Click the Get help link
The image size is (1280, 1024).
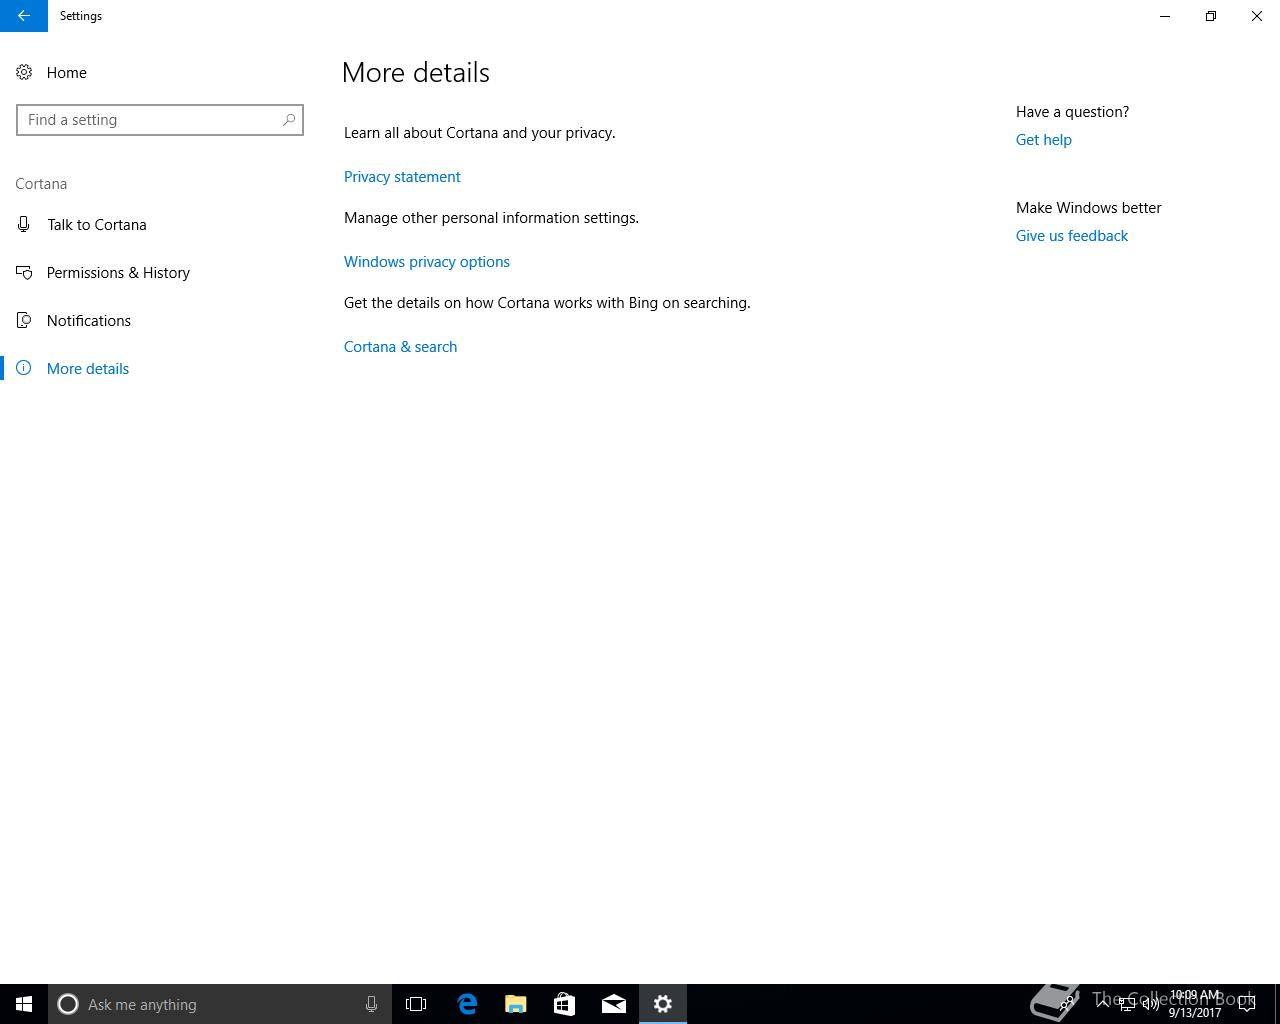click(1043, 140)
